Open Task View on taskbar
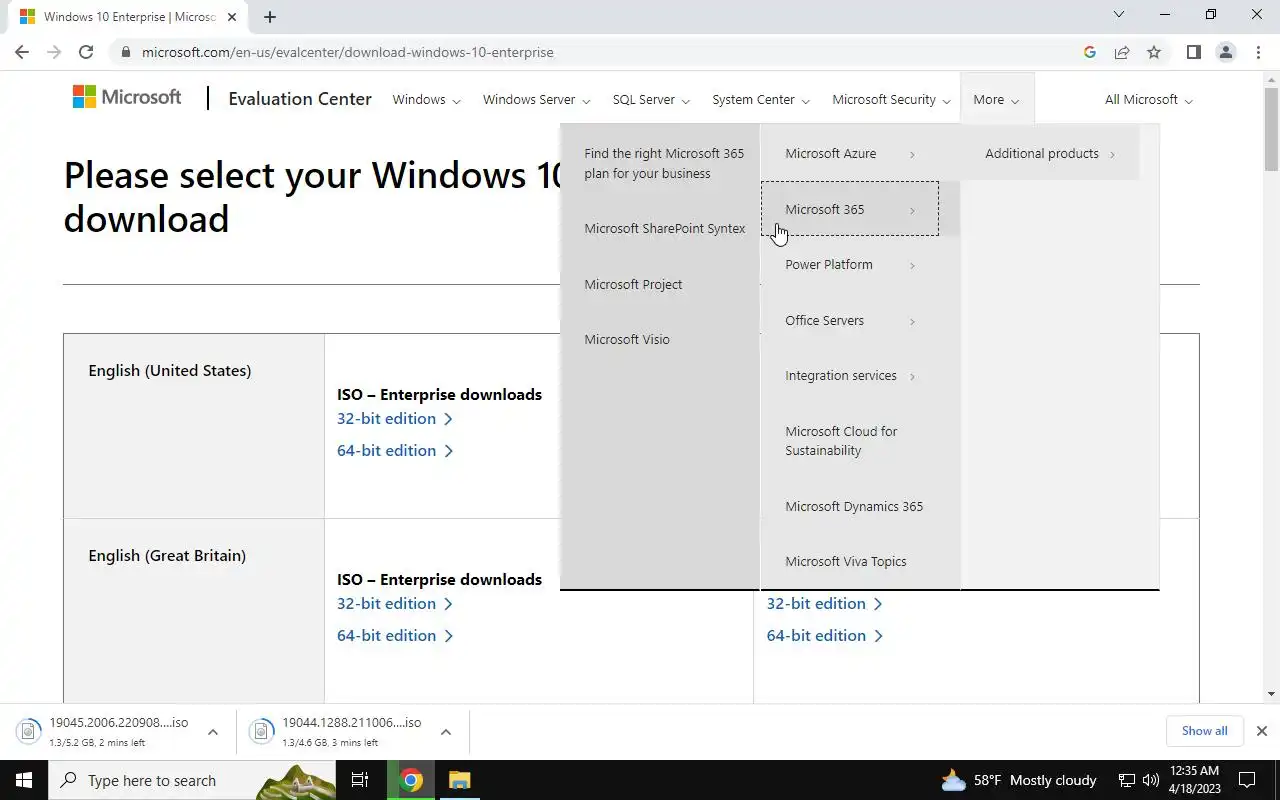This screenshot has width=1280, height=800. click(360, 780)
